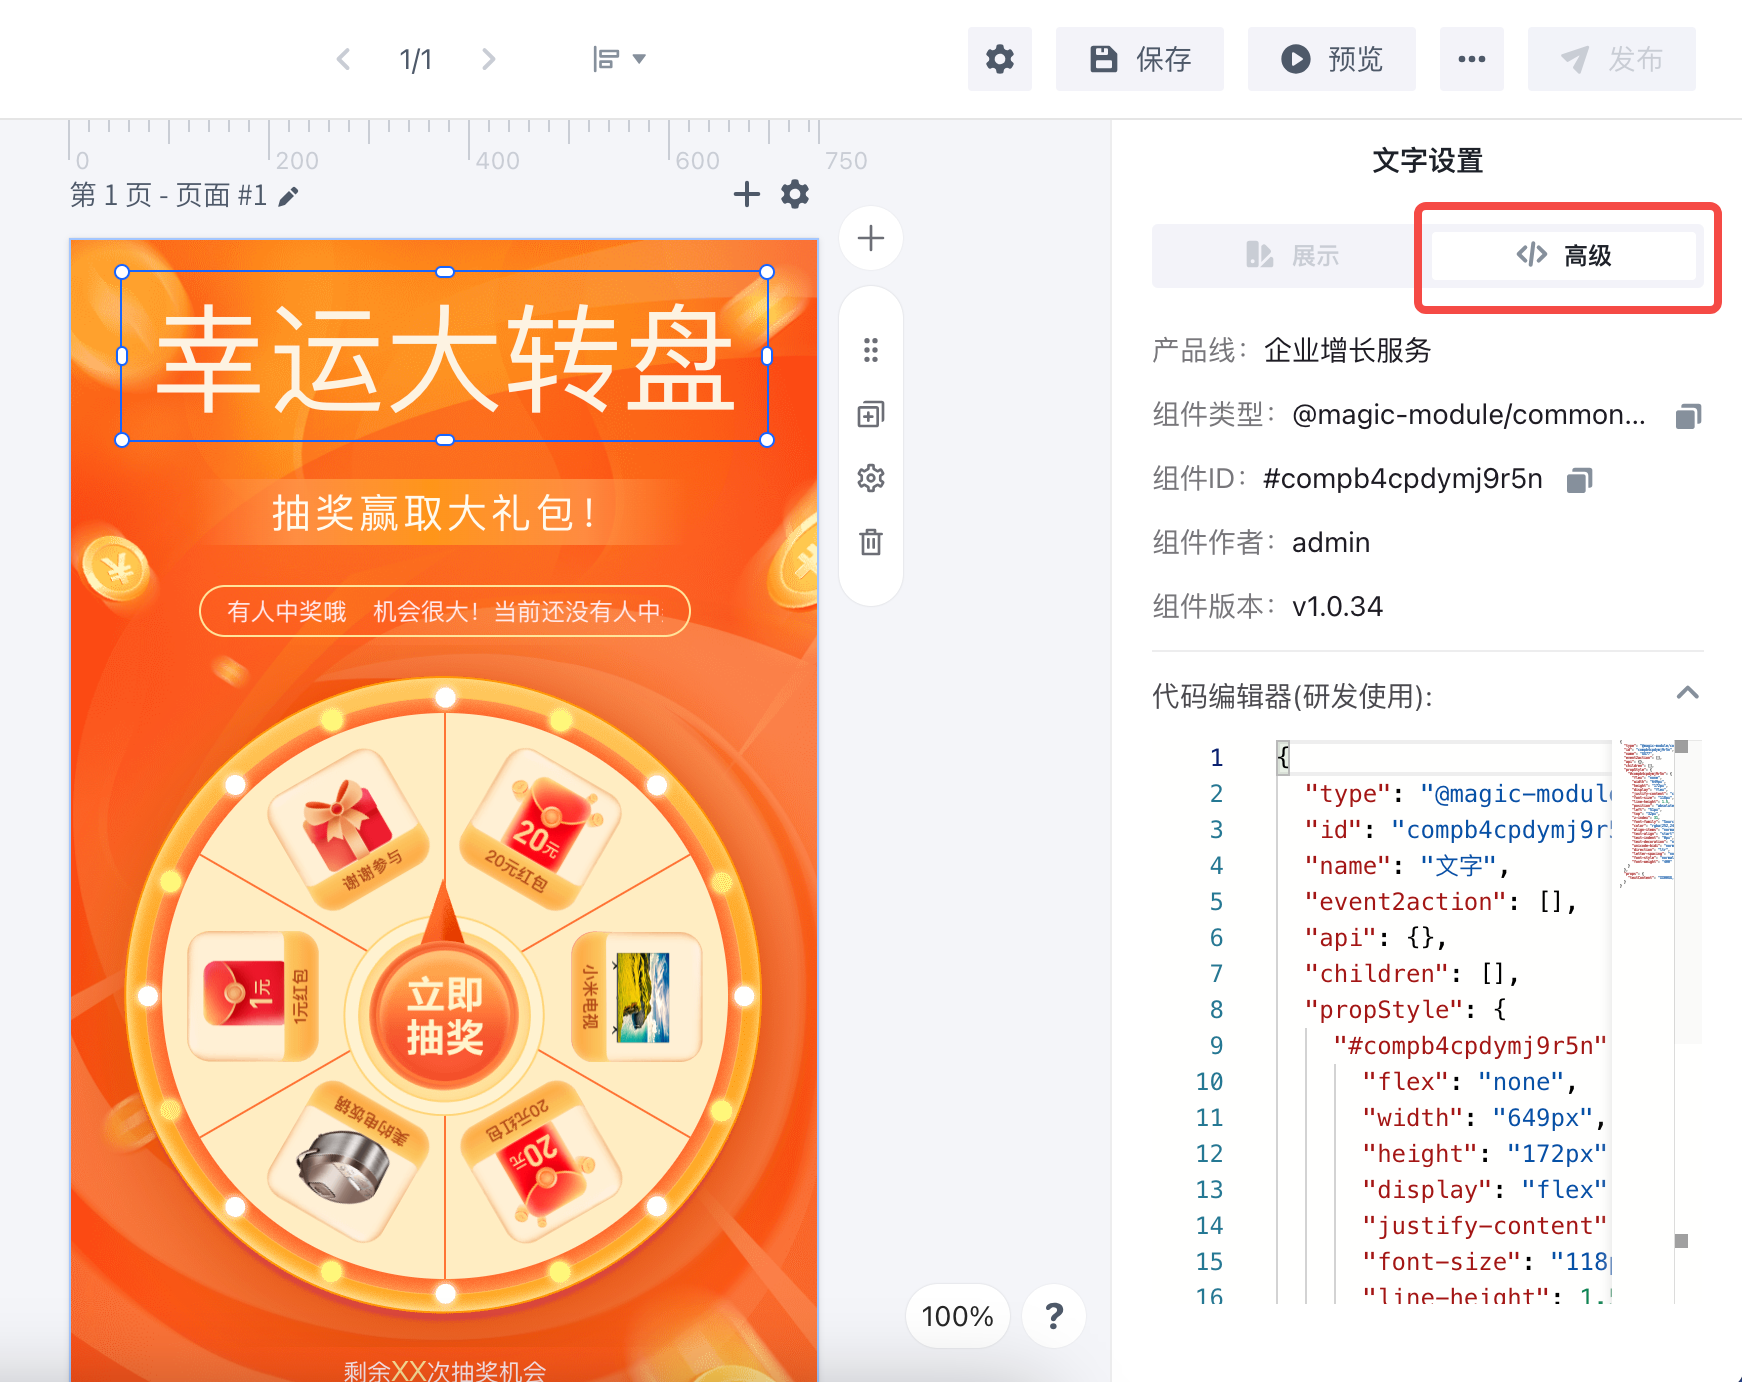The width and height of the screenshot is (1742, 1382).
Task: Click the 发布 publish button
Action: coord(1611,59)
